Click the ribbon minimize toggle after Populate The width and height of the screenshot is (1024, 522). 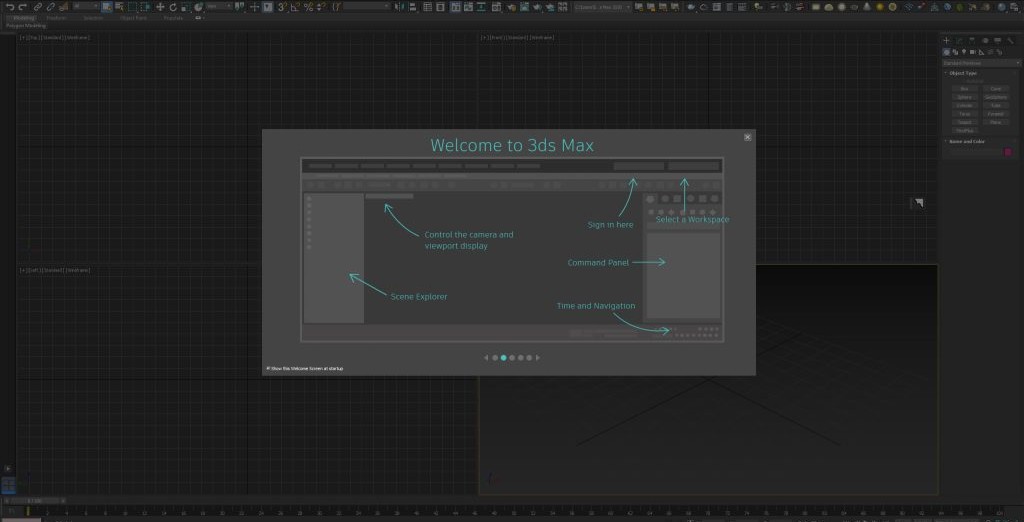click(x=198, y=18)
